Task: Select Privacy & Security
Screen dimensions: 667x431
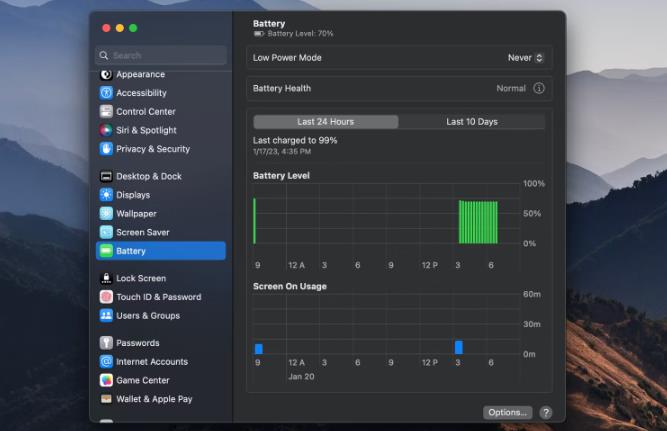Action: (x=161, y=149)
